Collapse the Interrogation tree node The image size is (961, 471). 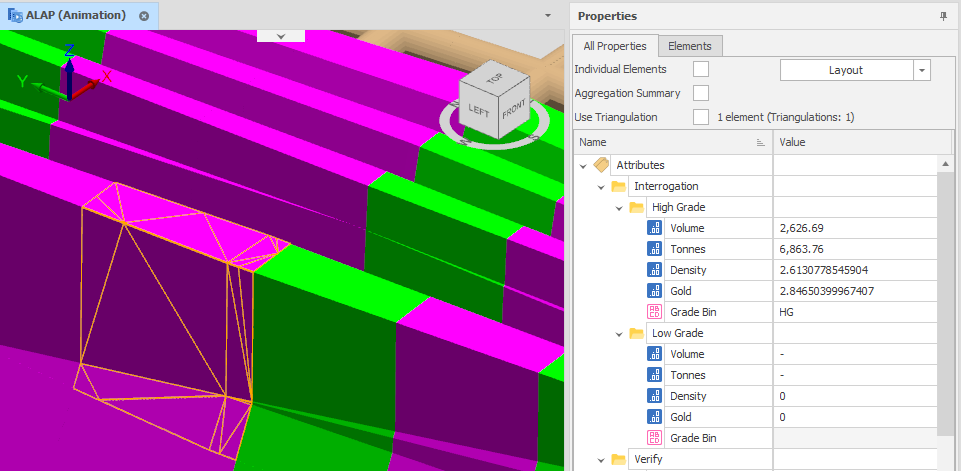coord(601,186)
